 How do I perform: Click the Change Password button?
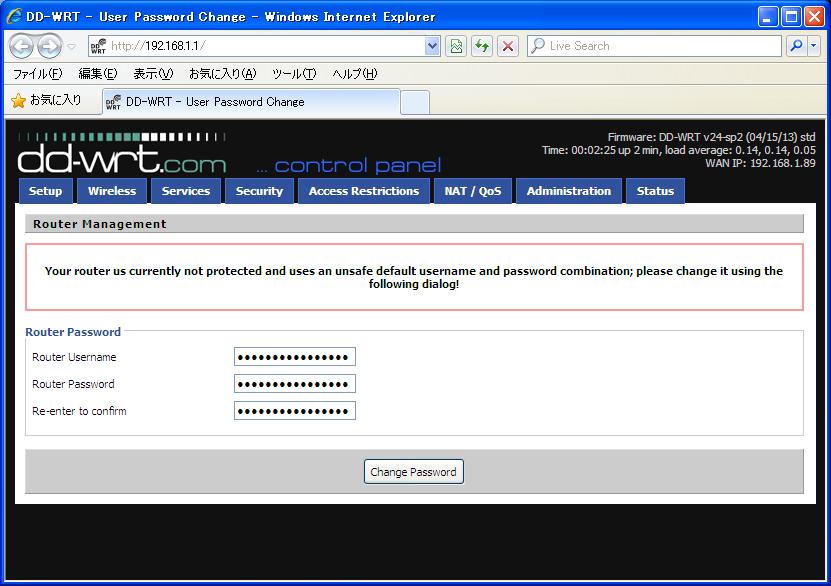(x=413, y=472)
